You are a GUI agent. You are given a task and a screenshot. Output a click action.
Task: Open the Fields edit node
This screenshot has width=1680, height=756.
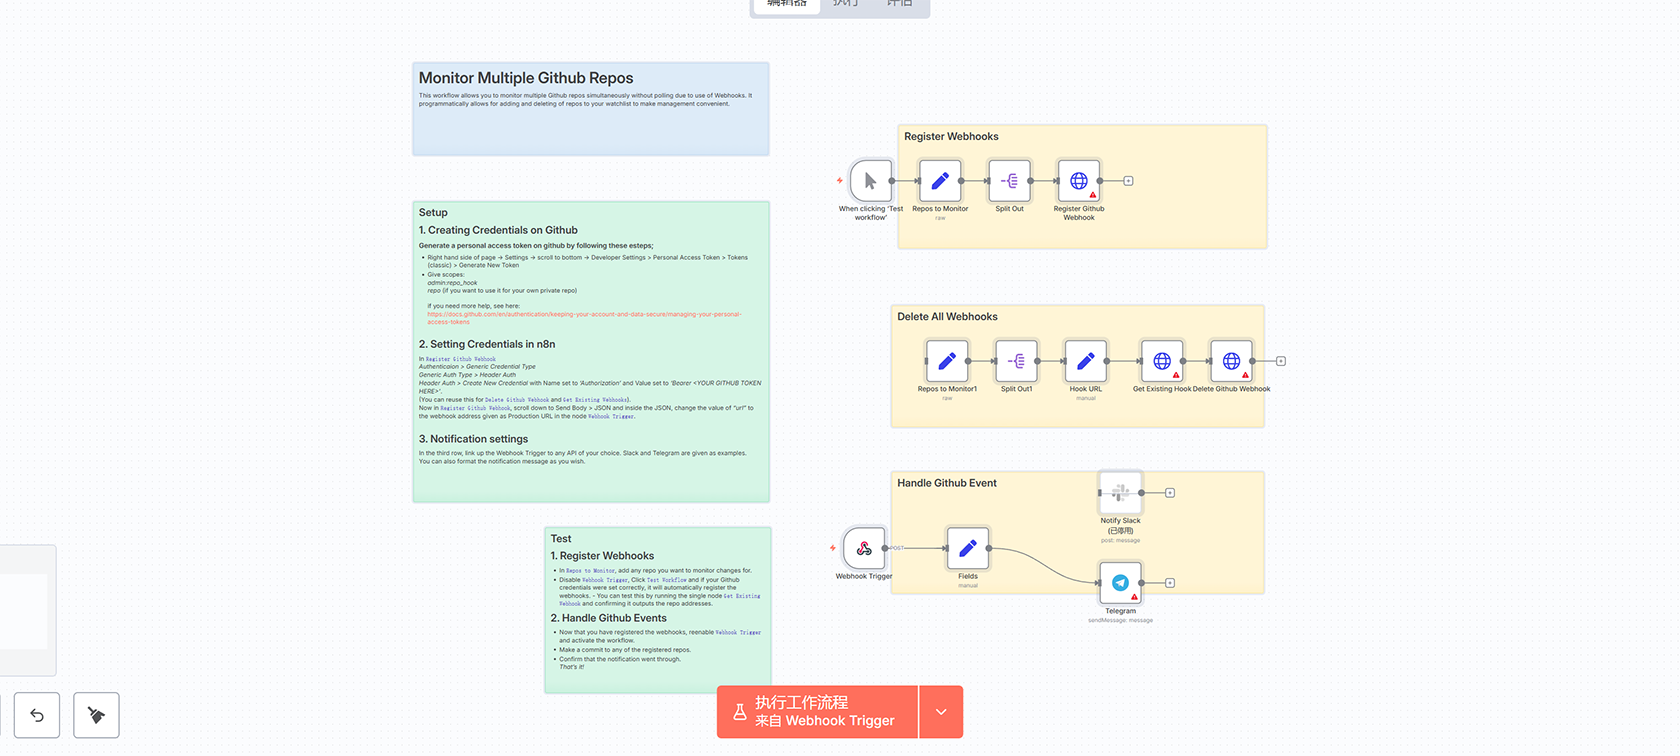pos(967,548)
